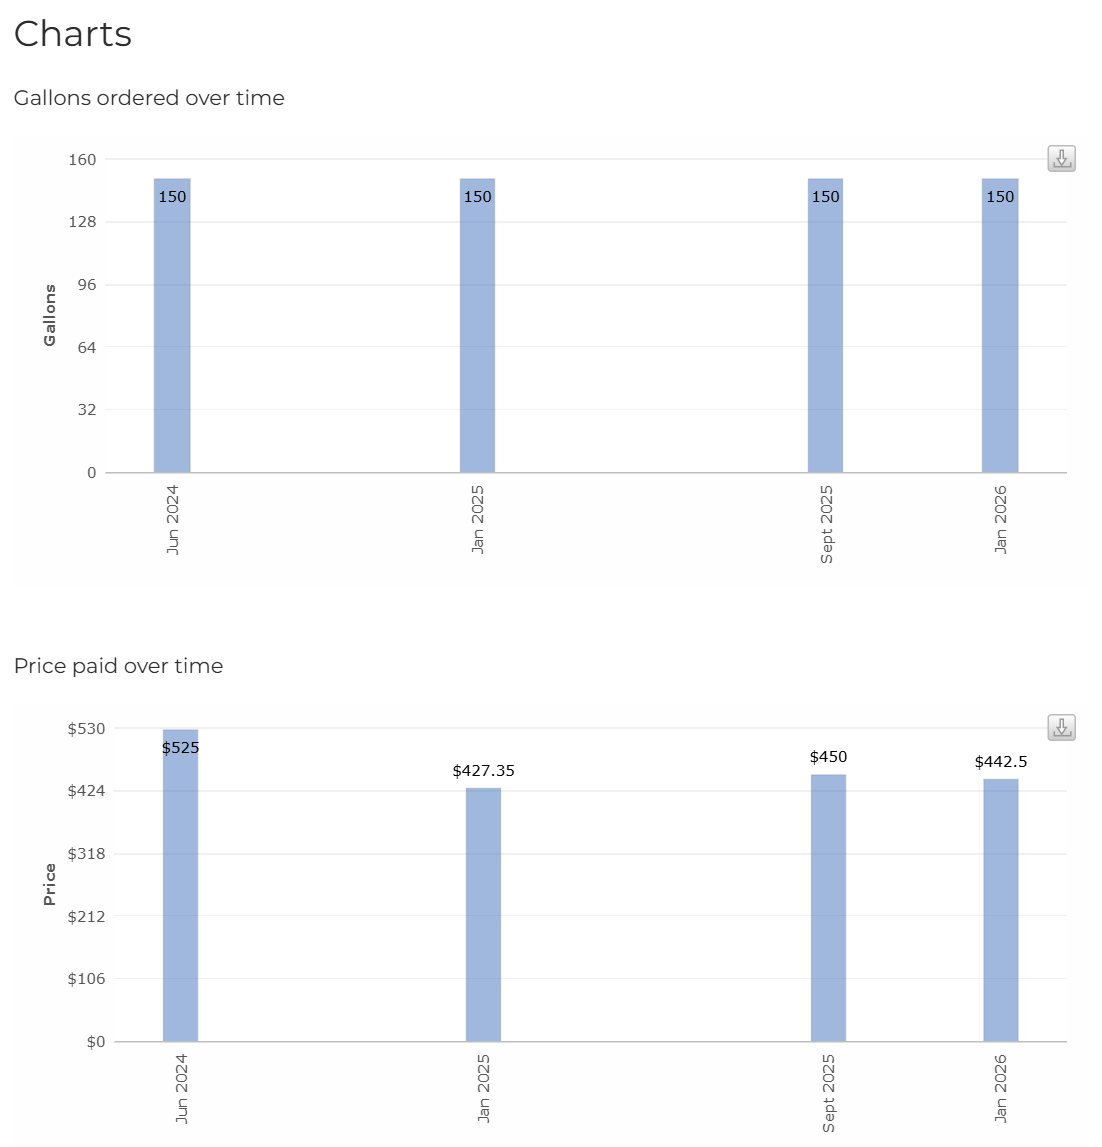Select the Sept 2025 bar in Gallons chart

tap(825, 320)
